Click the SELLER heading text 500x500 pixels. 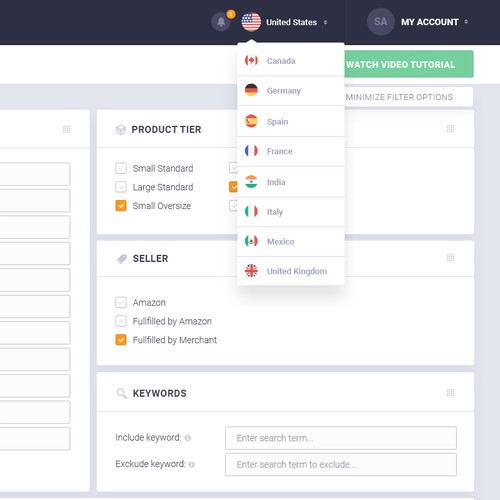coord(150,259)
